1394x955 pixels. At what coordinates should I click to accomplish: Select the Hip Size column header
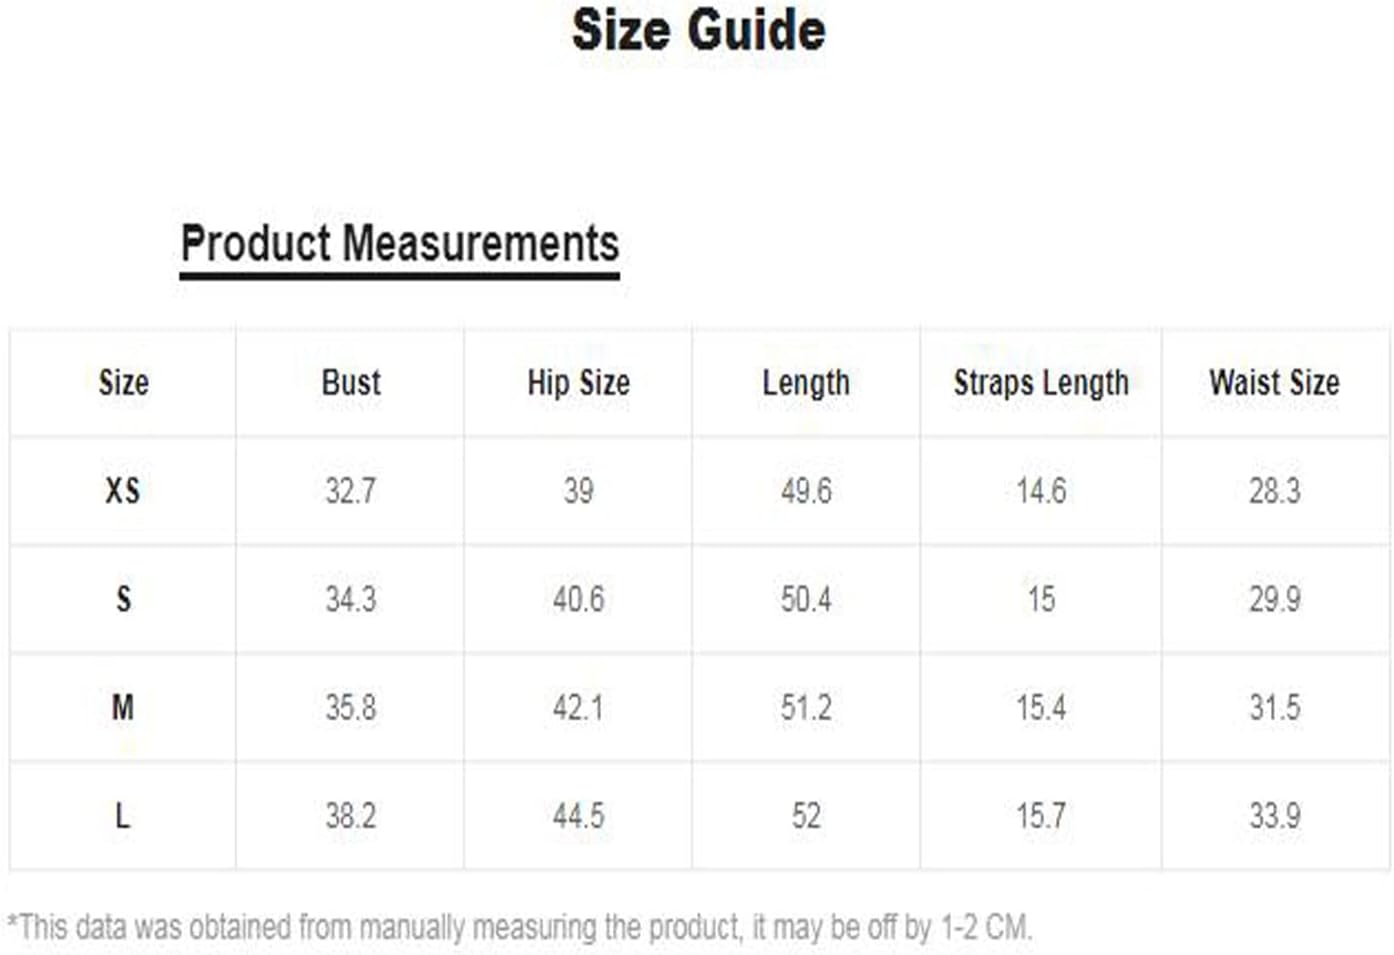point(578,382)
